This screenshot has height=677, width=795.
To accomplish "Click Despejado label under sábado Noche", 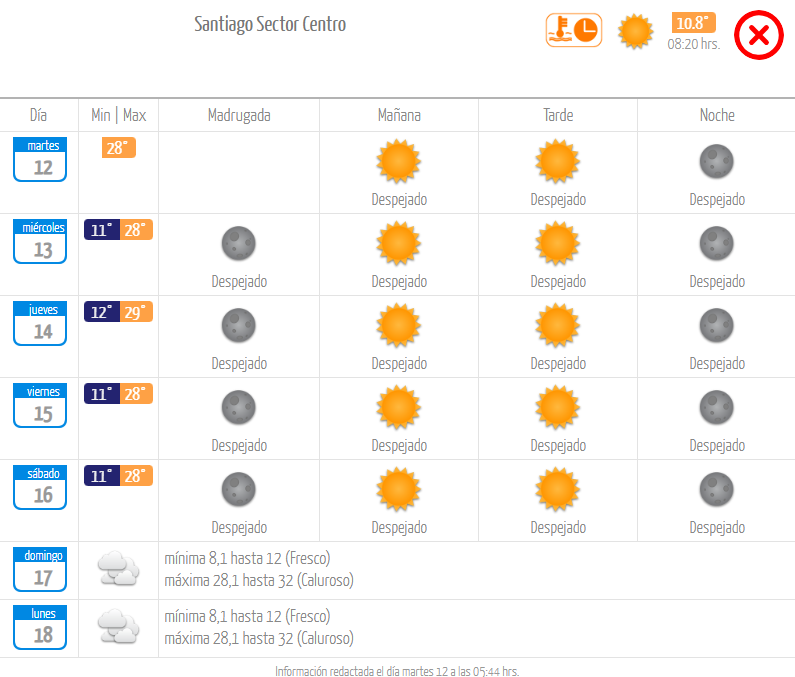I will pos(717,528).
